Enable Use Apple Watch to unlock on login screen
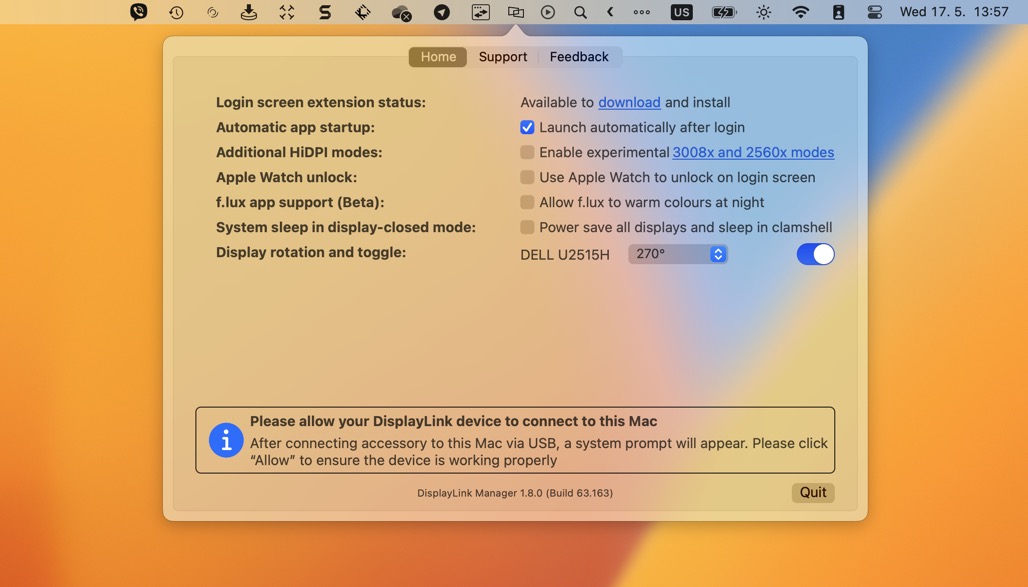 click(527, 177)
